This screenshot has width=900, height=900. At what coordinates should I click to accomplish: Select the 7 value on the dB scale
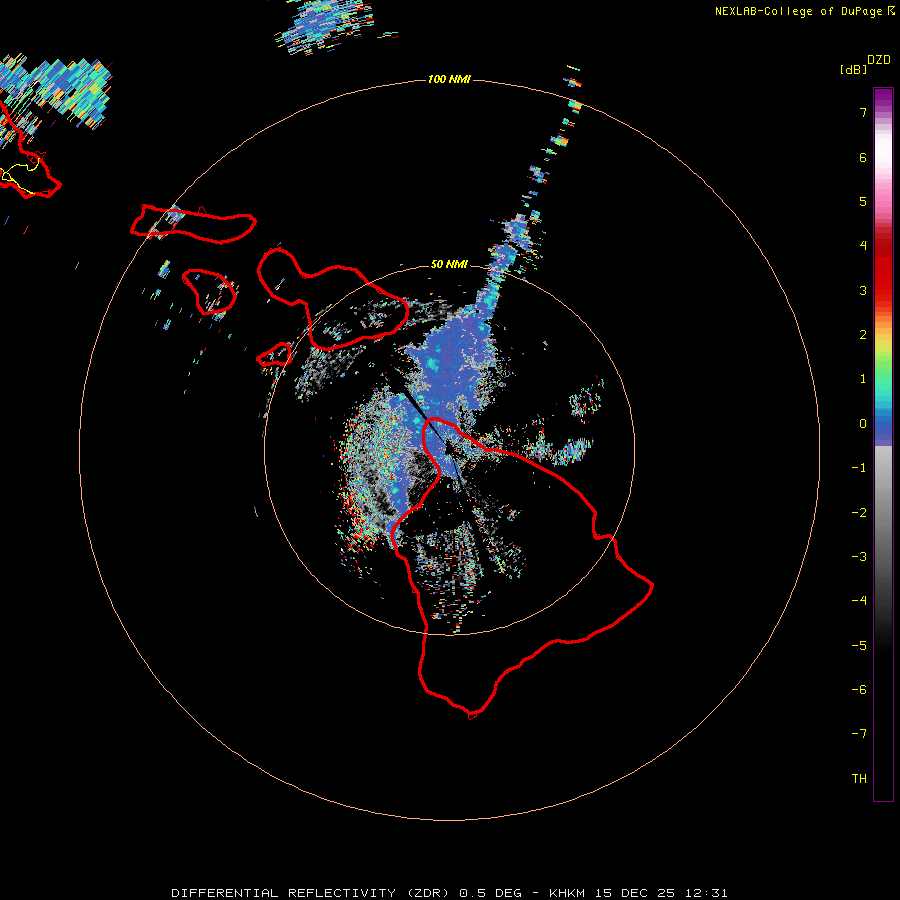[x=863, y=112]
